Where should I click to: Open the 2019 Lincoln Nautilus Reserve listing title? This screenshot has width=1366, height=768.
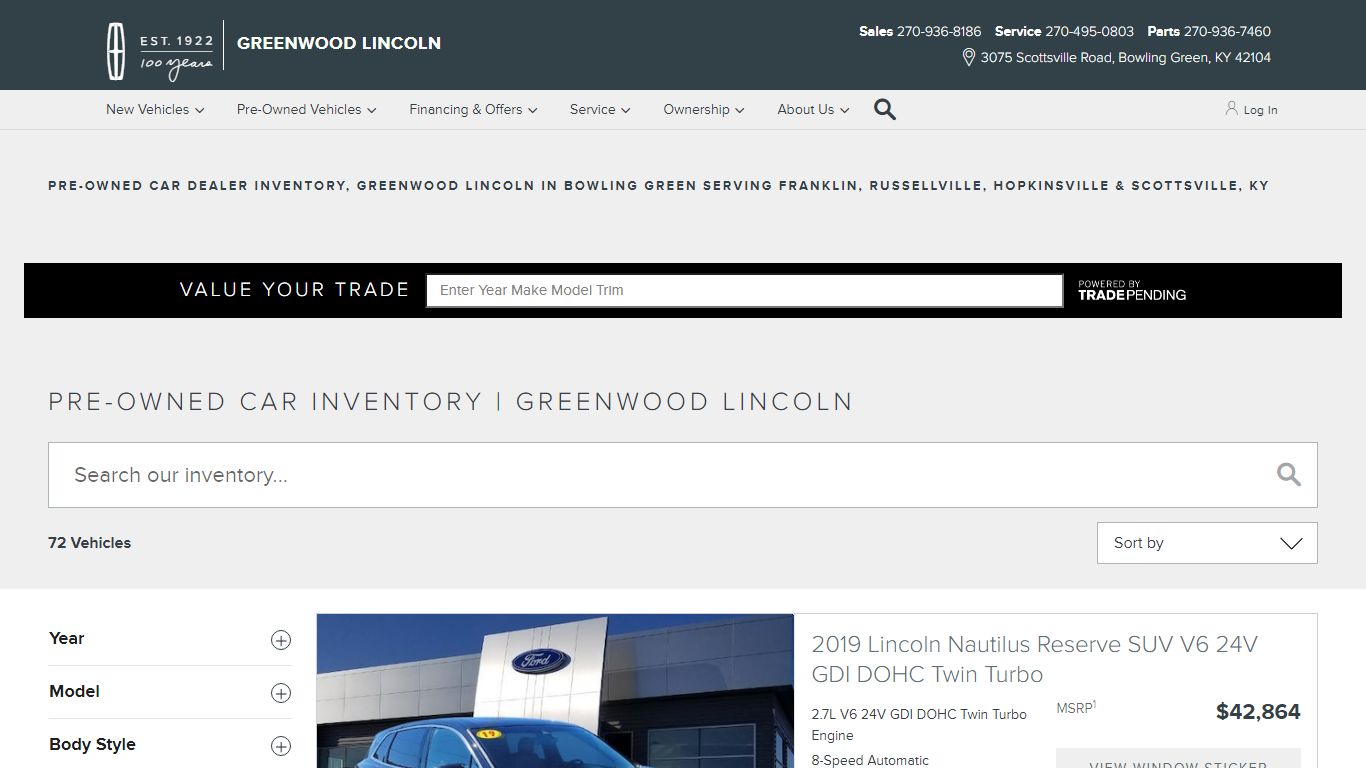click(x=1034, y=659)
